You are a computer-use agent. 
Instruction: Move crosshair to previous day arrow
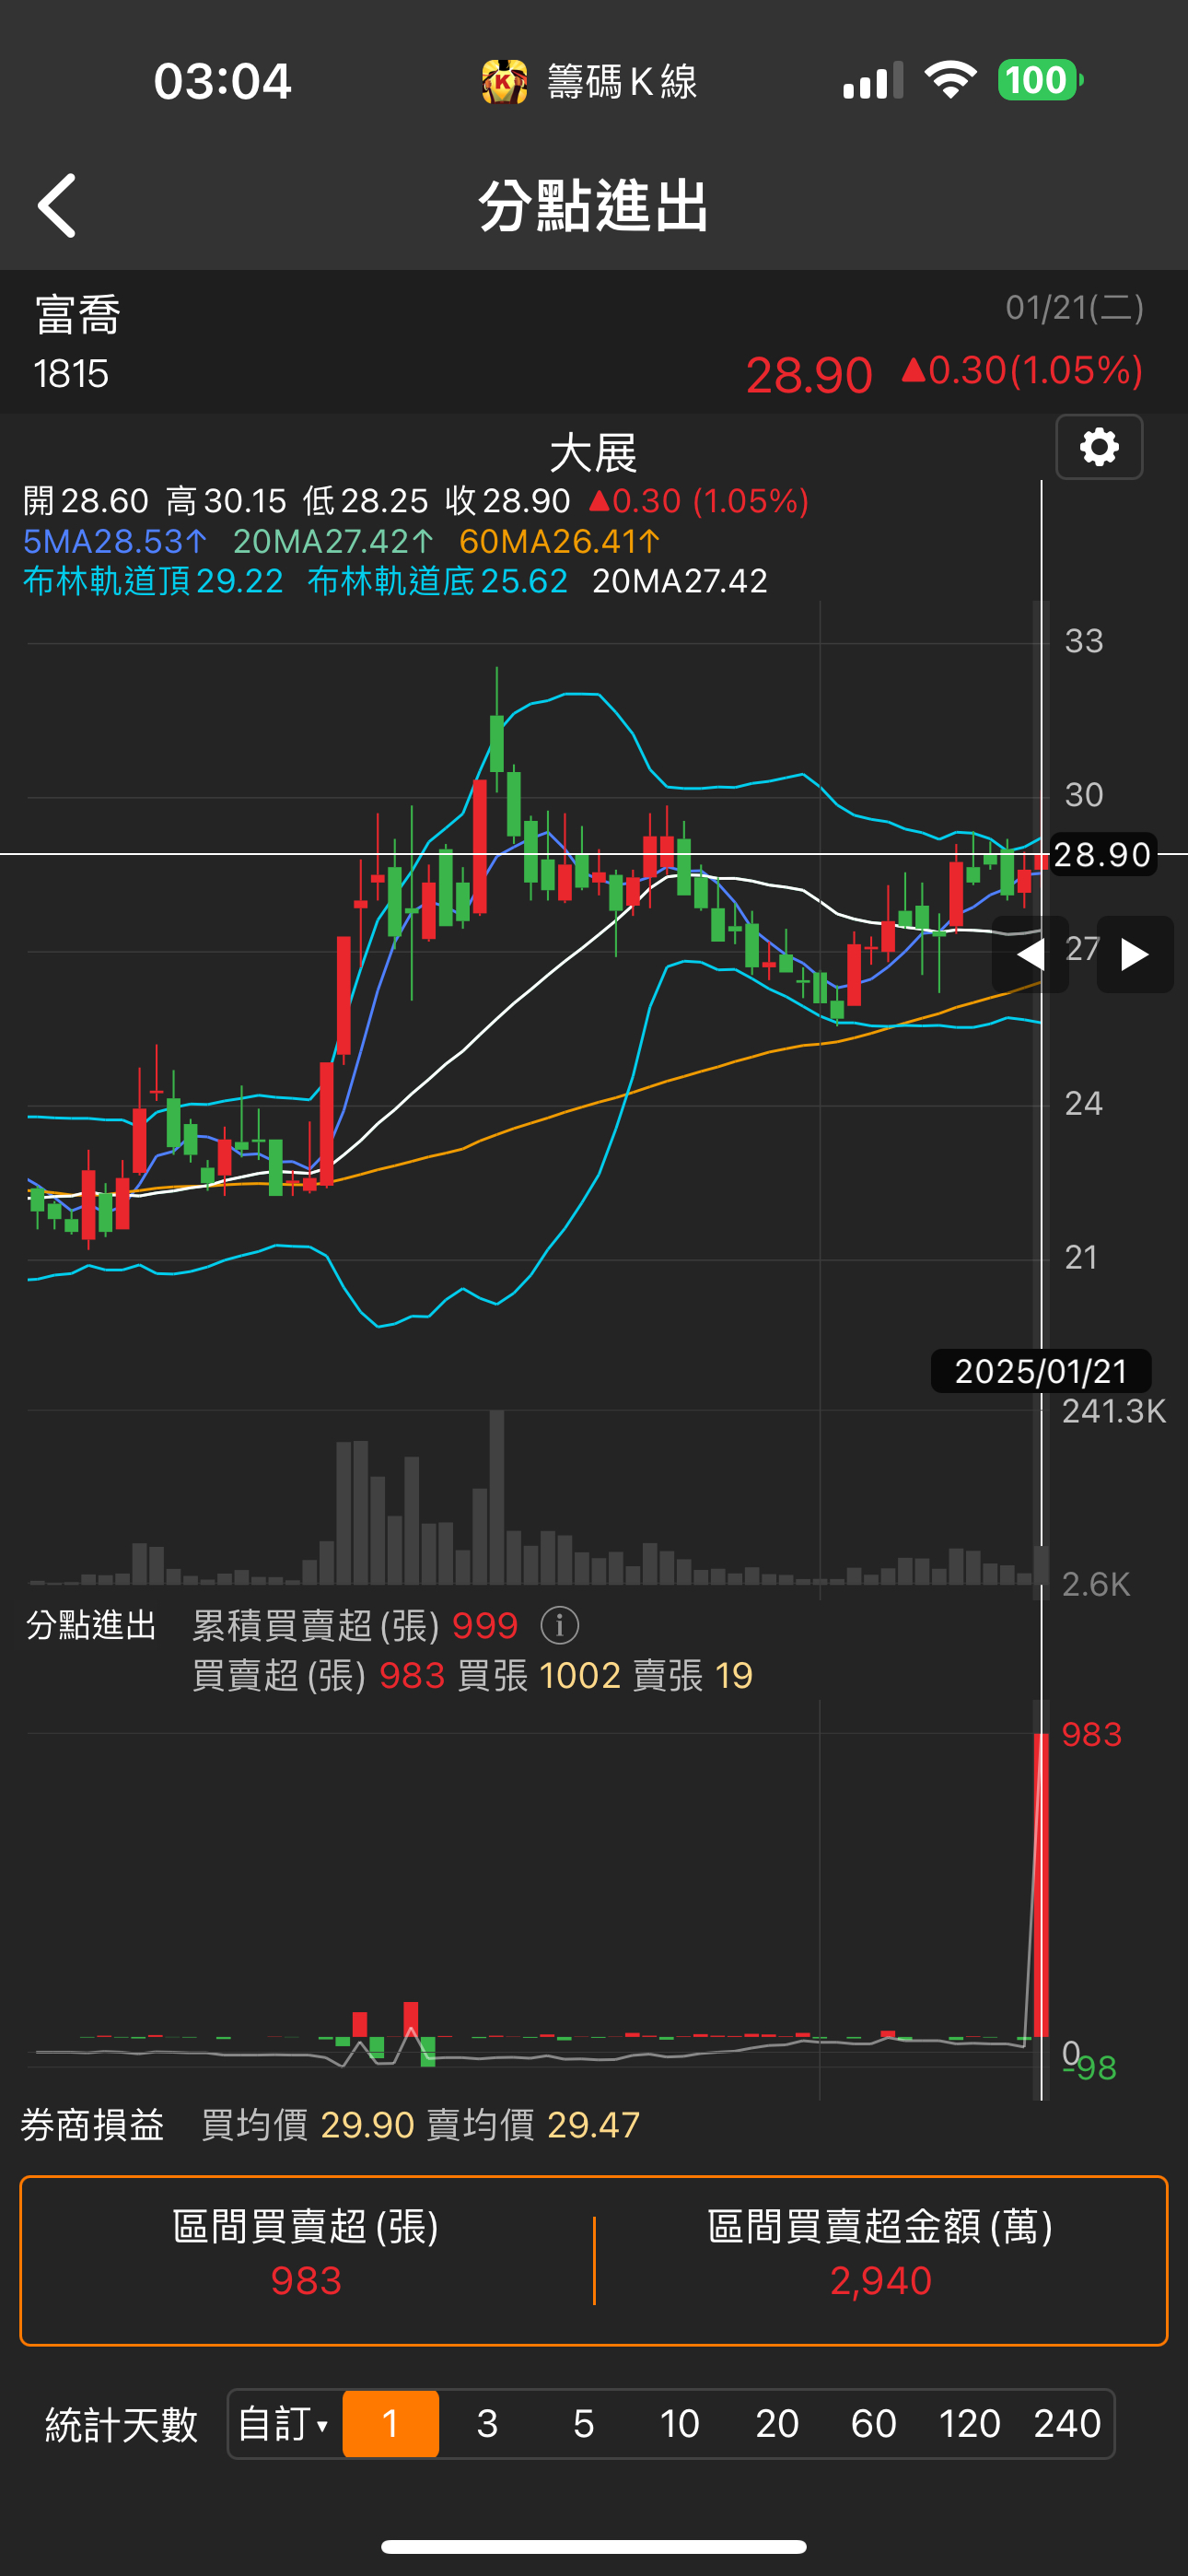pos(1030,954)
